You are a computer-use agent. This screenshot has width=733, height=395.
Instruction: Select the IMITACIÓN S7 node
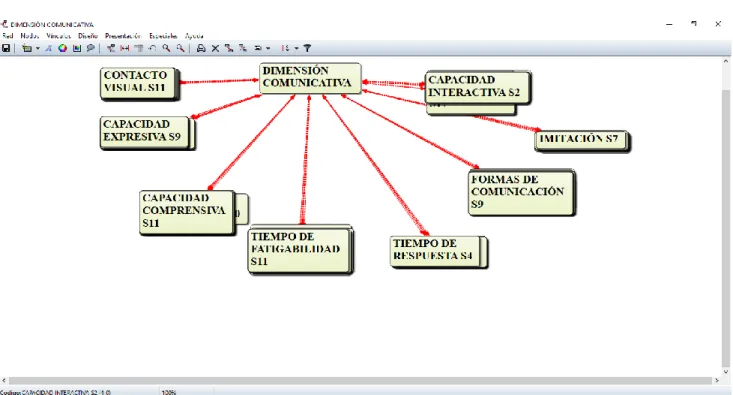580,140
